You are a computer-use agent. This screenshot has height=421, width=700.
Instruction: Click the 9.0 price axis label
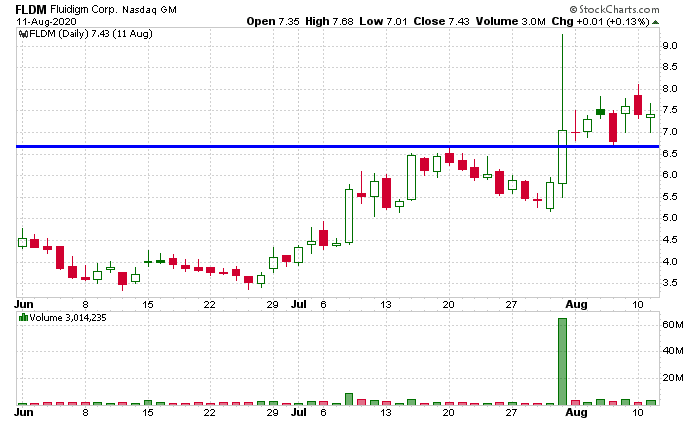pos(670,46)
